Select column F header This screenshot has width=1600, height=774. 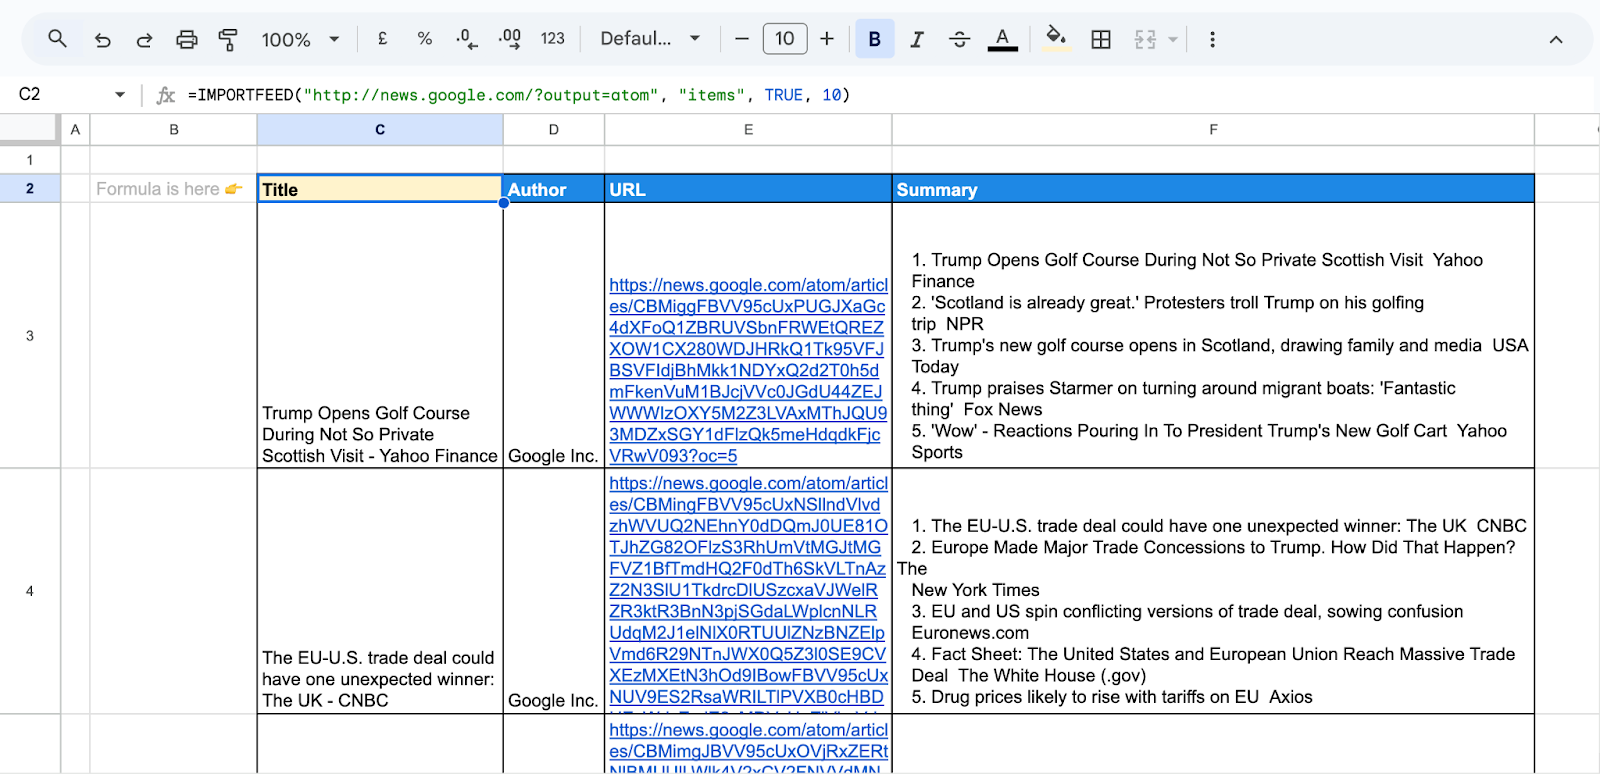tap(1213, 130)
